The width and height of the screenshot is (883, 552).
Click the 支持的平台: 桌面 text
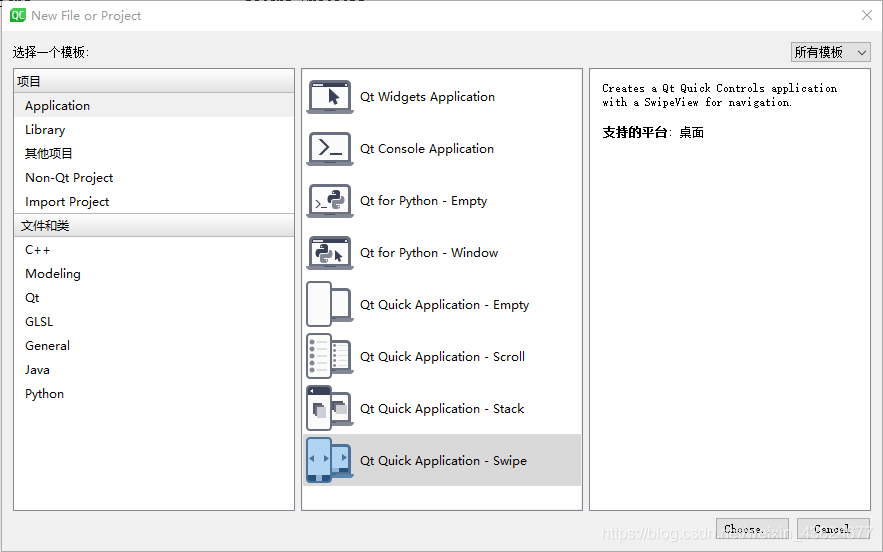653,133
